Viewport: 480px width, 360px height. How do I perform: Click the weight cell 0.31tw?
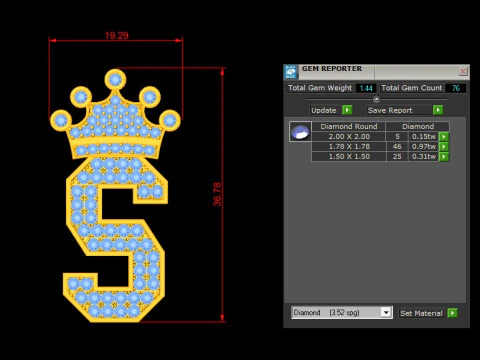click(x=423, y=157)
